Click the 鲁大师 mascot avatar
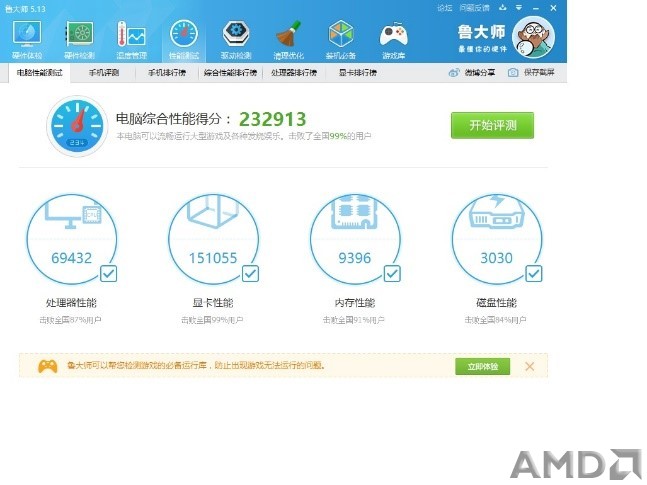The width and height of the screenshot is (647, 485). click(534, 37)
